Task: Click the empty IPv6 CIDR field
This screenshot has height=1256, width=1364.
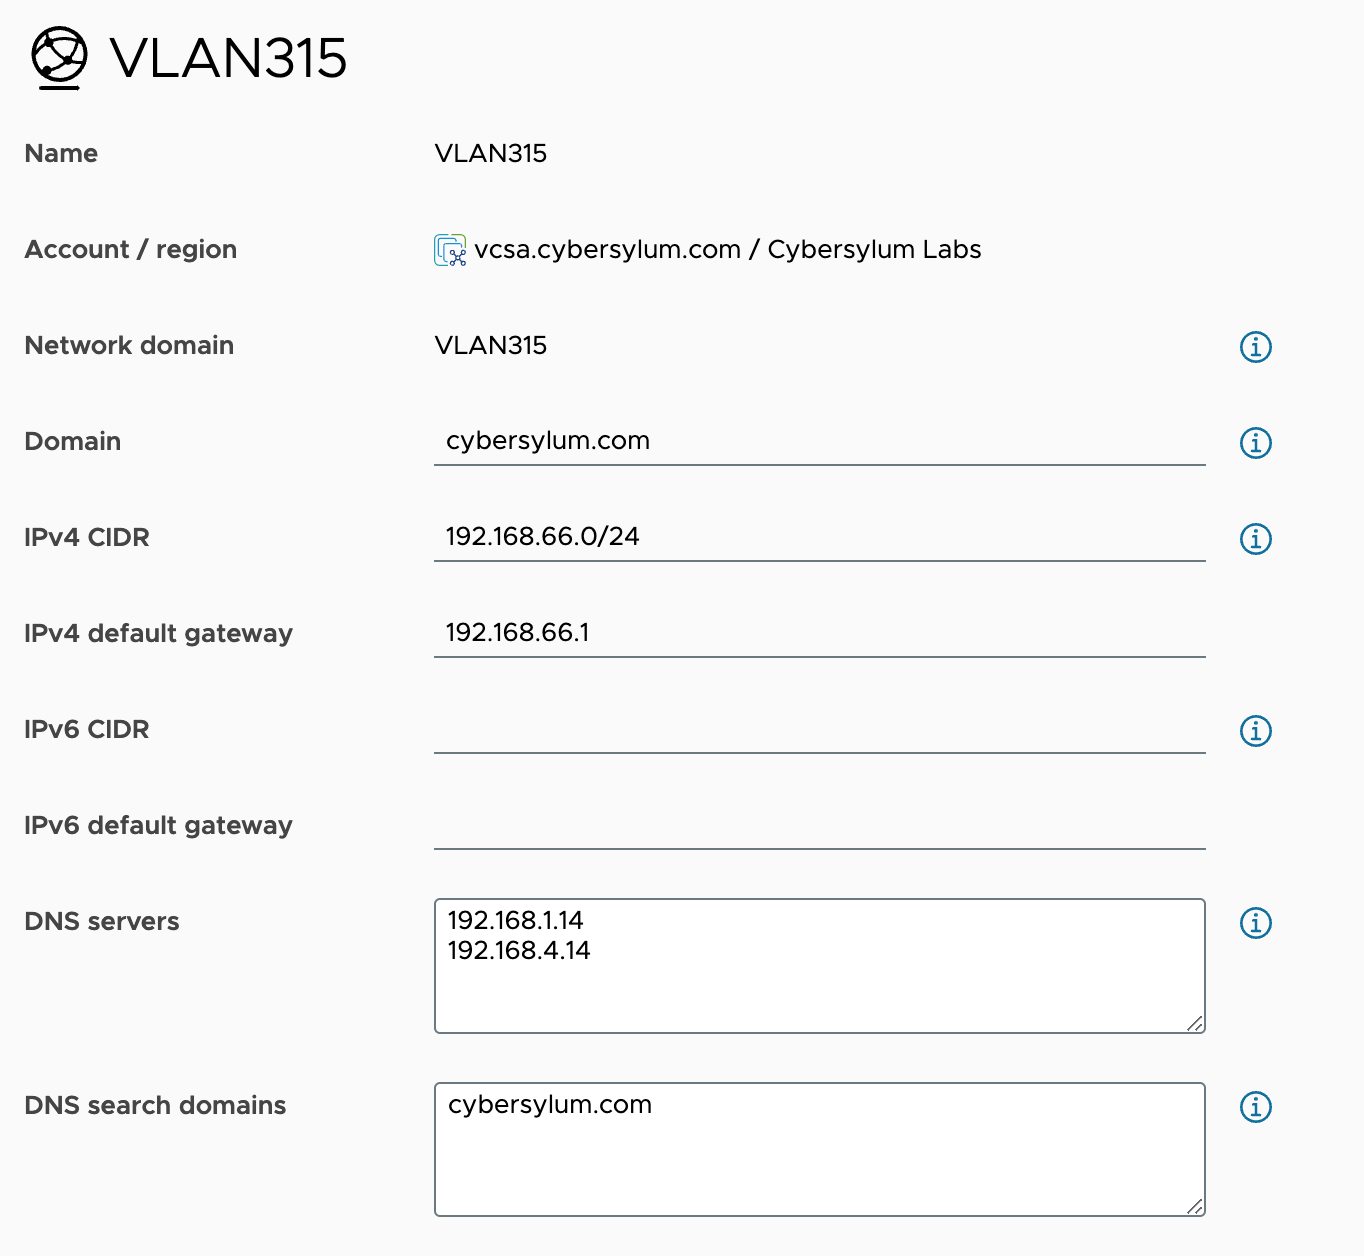Action: (819, 729)
